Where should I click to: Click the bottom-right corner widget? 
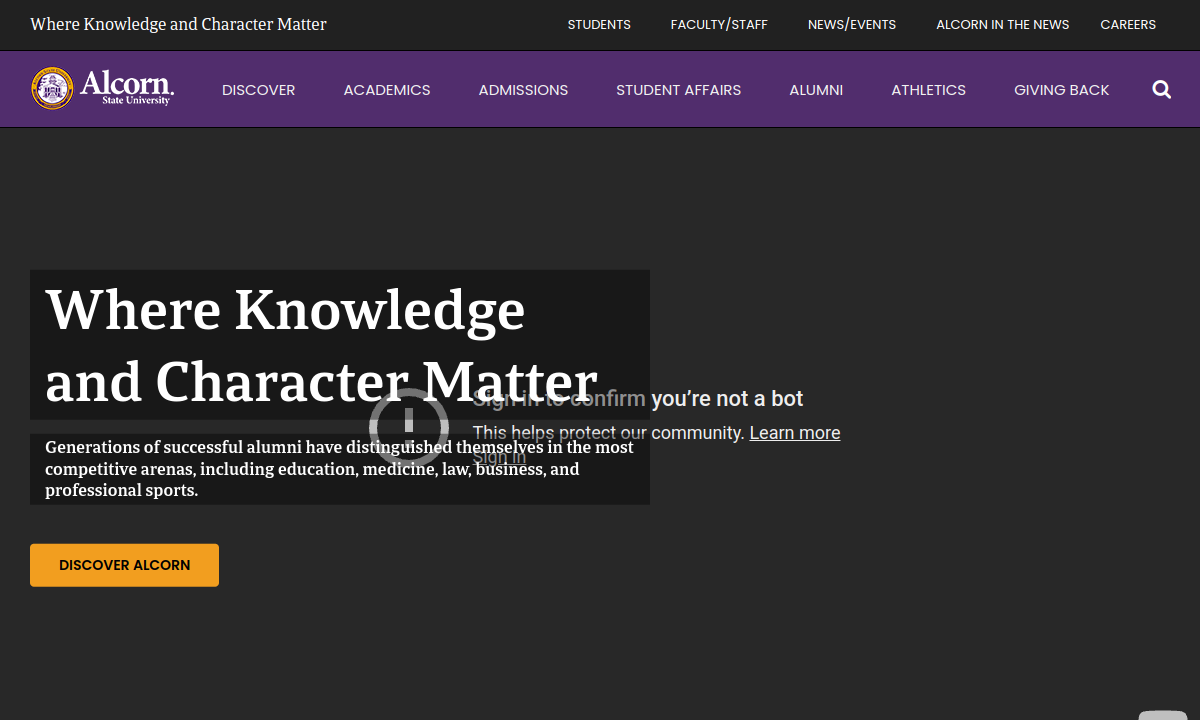1163,714
